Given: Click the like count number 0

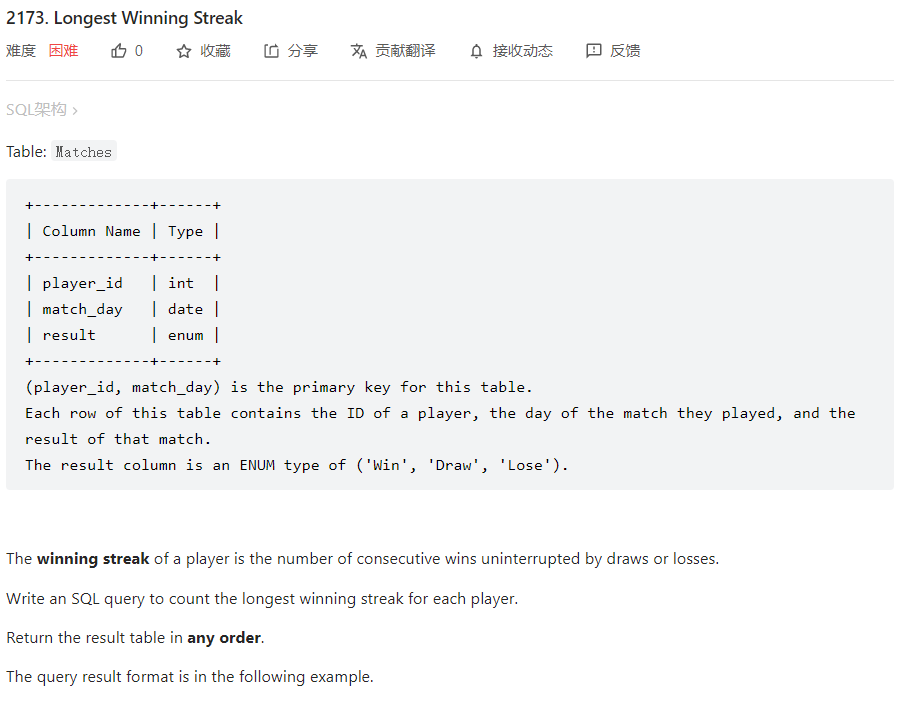Looking at the screenshot, I should coord(139,51).
